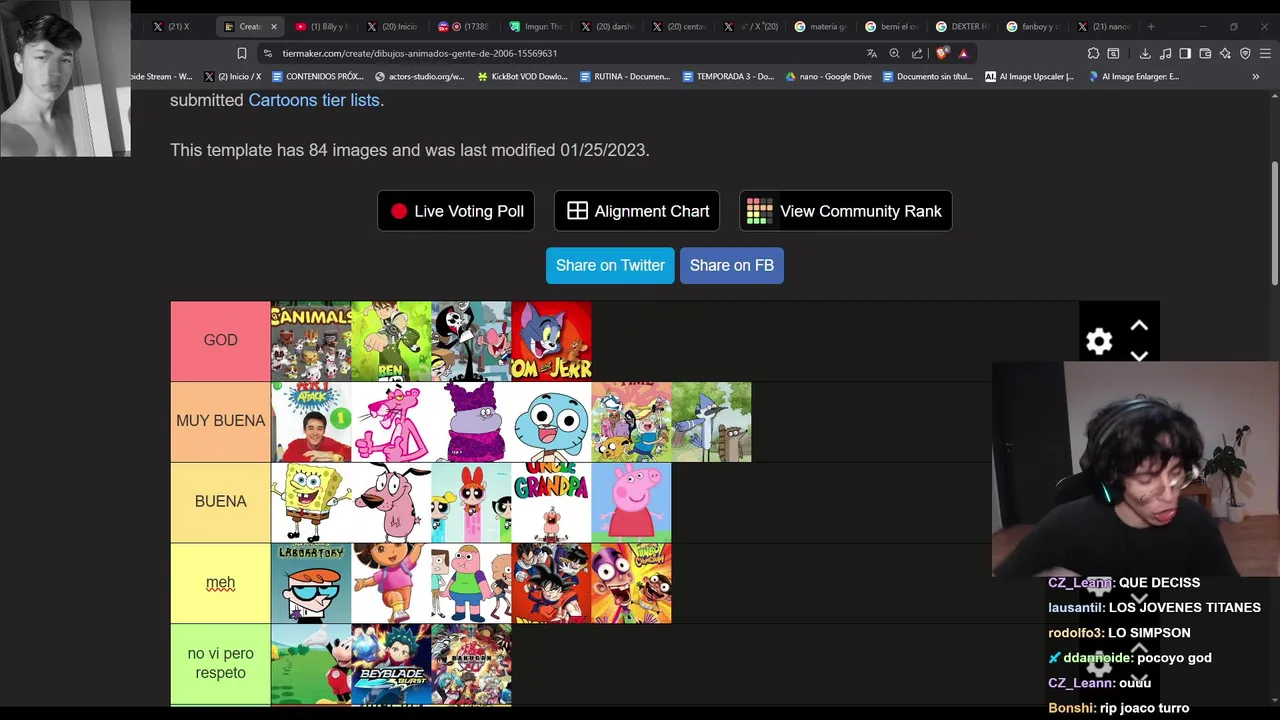The width and height of the screenshot is (1280, 720).
Task: Open TEMPORADA 3 document bookmark
Action: [x=728, y=76]
